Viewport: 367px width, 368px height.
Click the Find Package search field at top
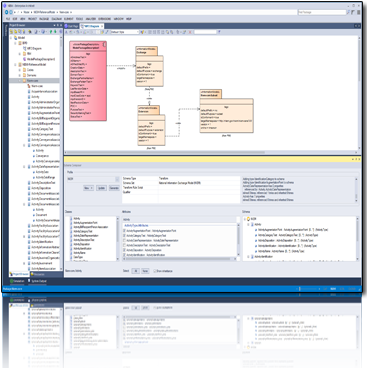322,12
